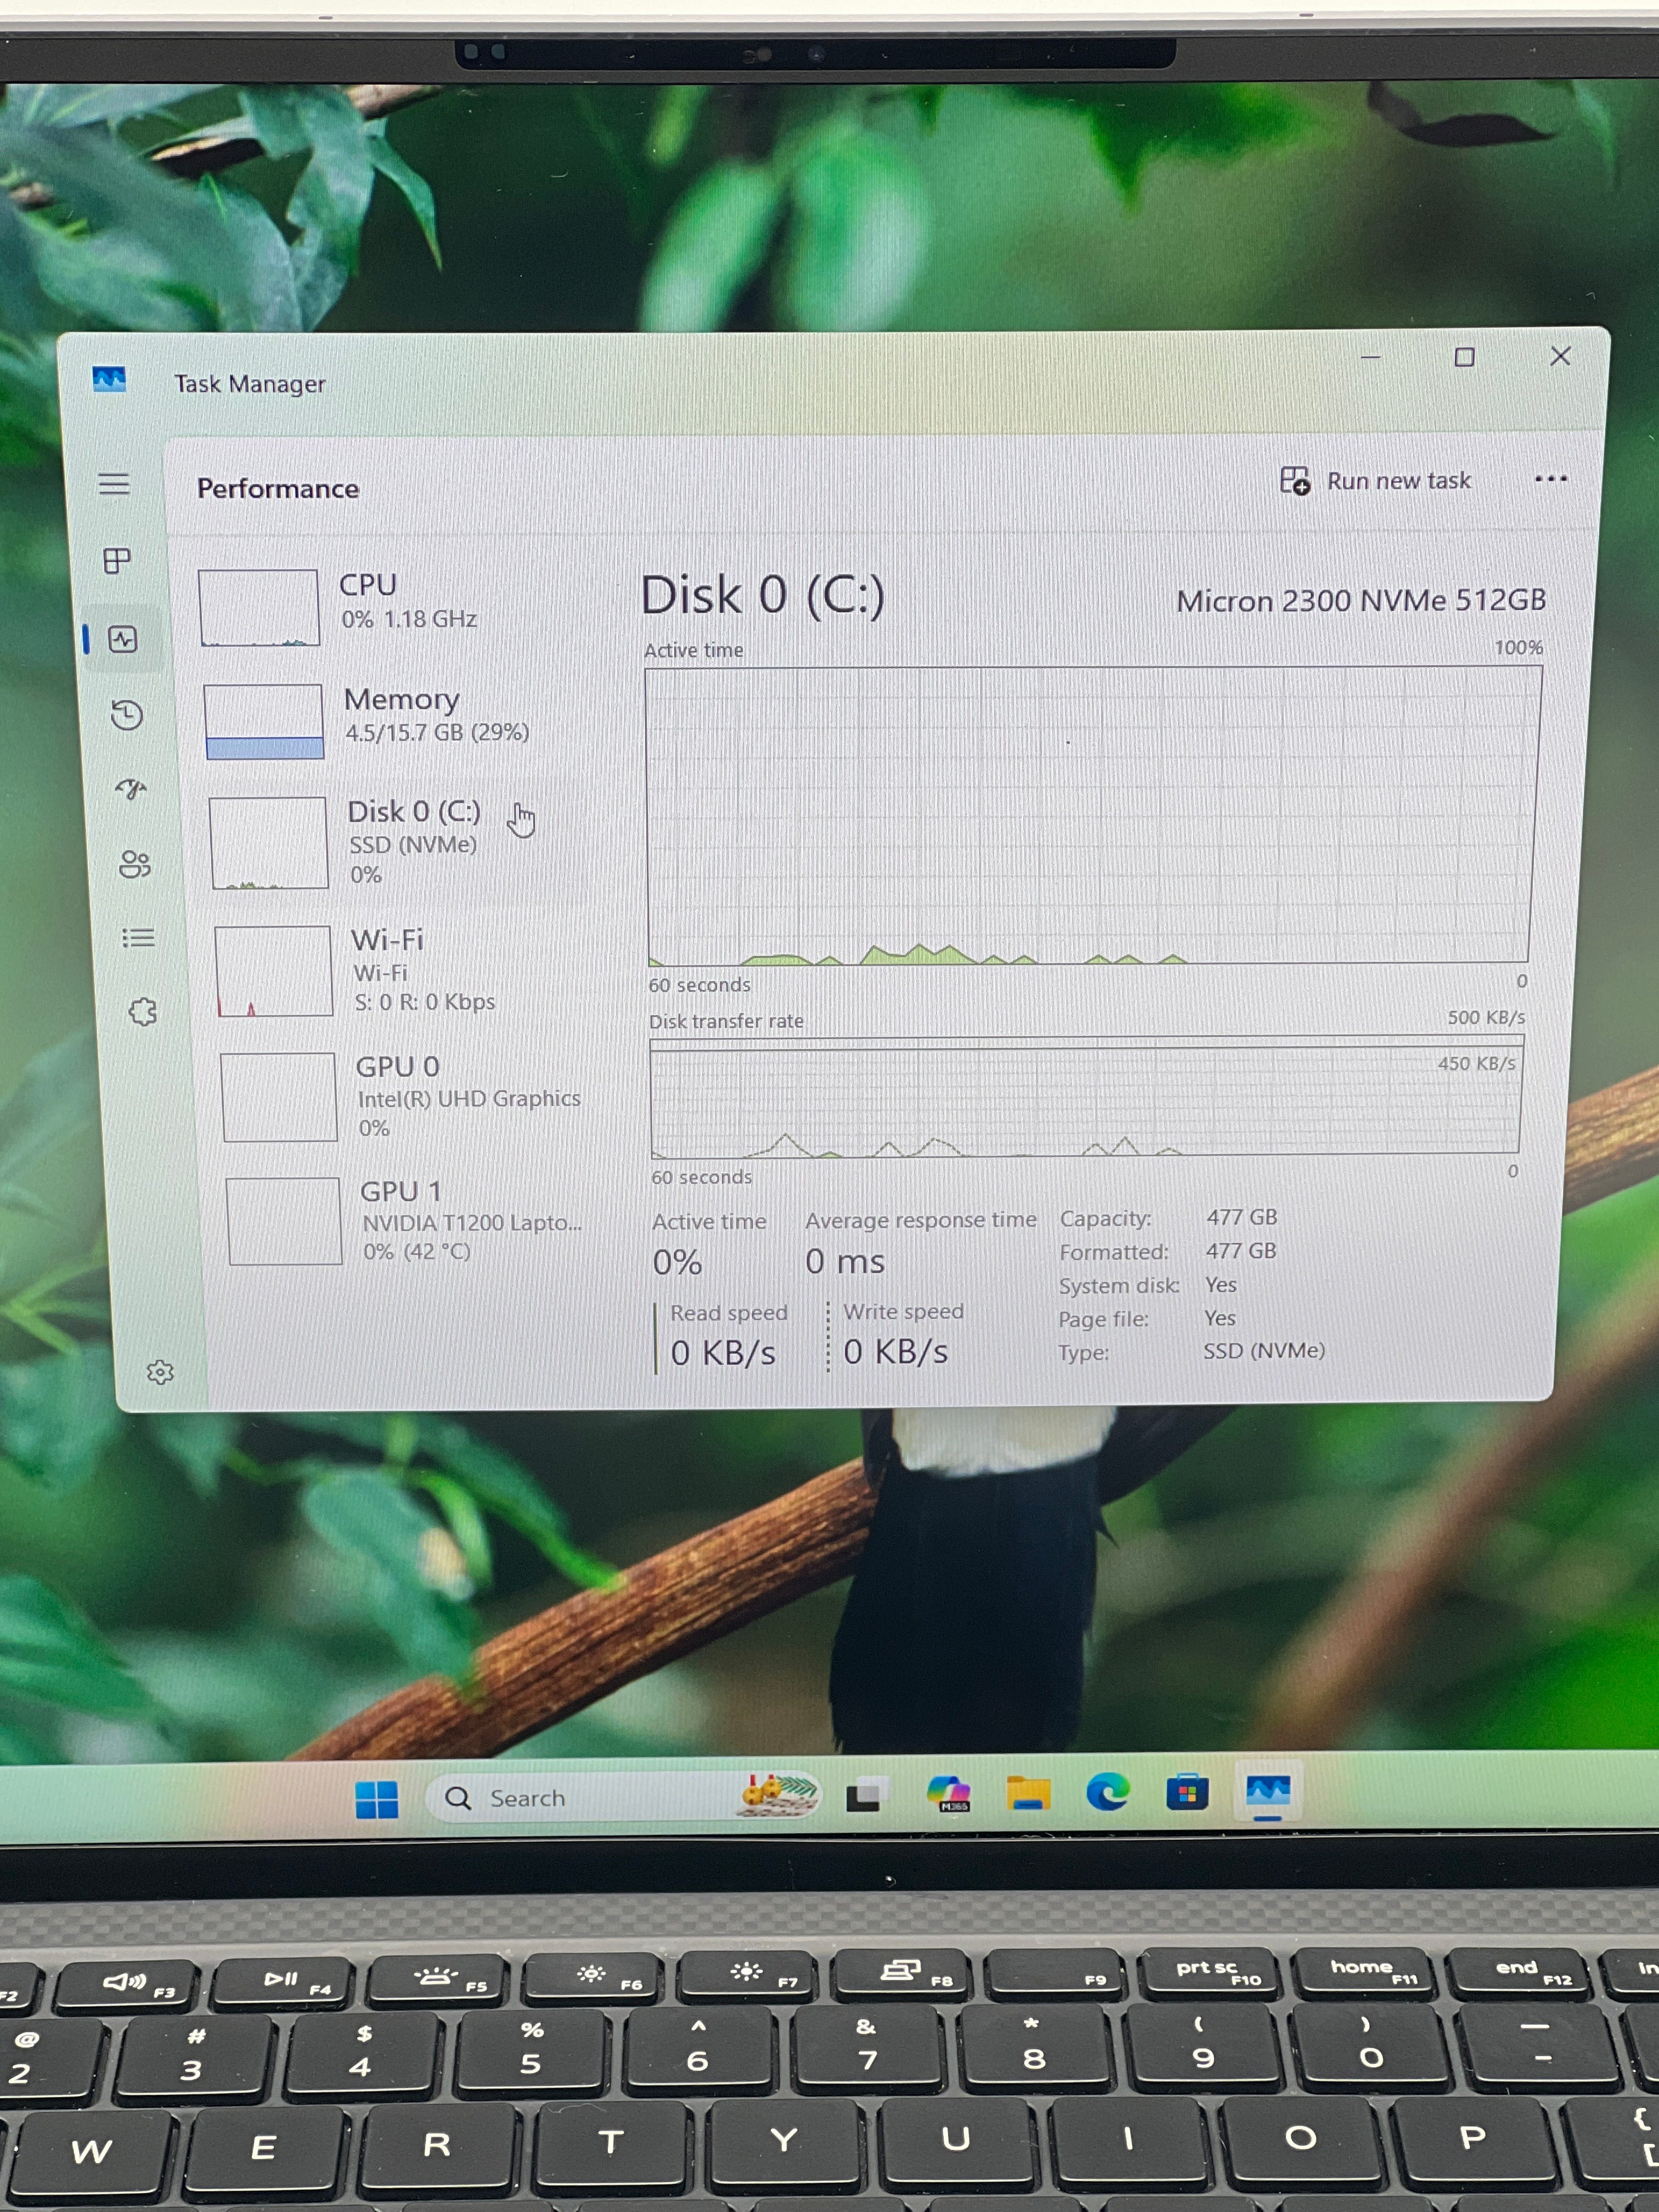This screenshot has width=1659, height=2212.
Task: Click the Read speed 0 KB/s value
Action: point(723,1353)
